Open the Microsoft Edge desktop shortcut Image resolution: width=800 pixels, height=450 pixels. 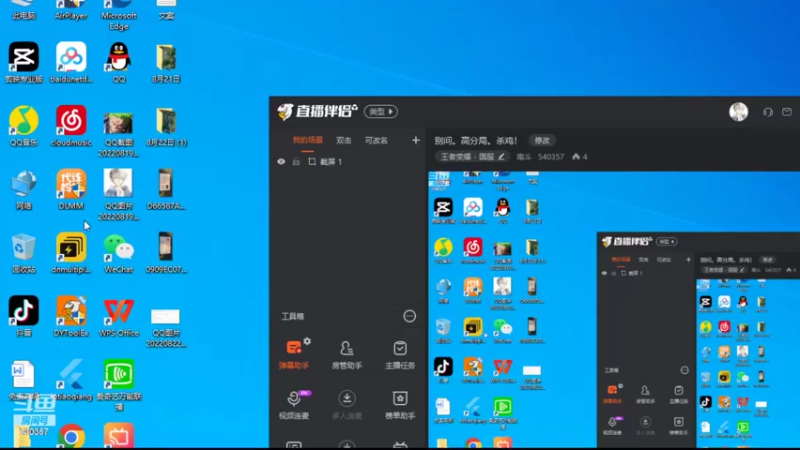pos(119,15)
